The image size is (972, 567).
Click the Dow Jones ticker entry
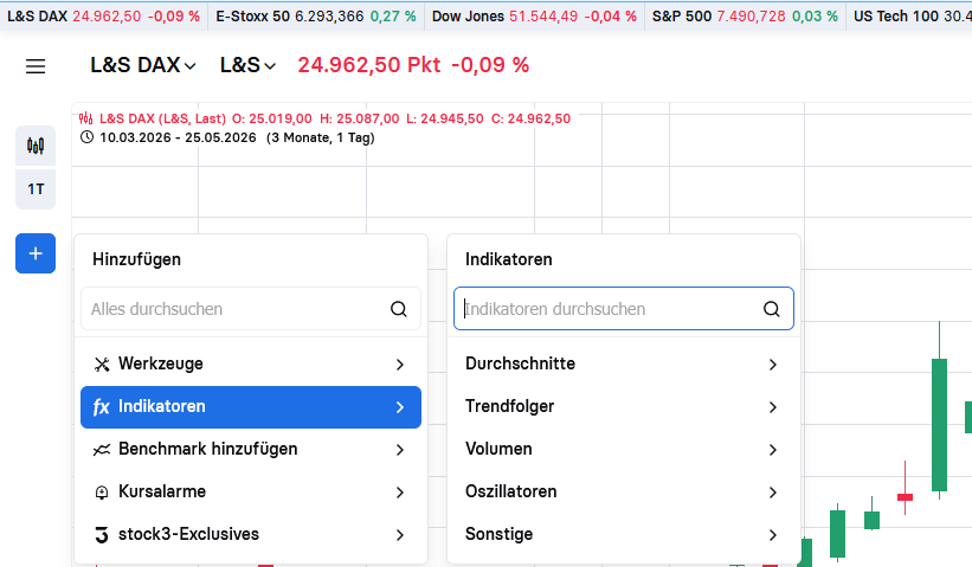[x=534, y=16]
